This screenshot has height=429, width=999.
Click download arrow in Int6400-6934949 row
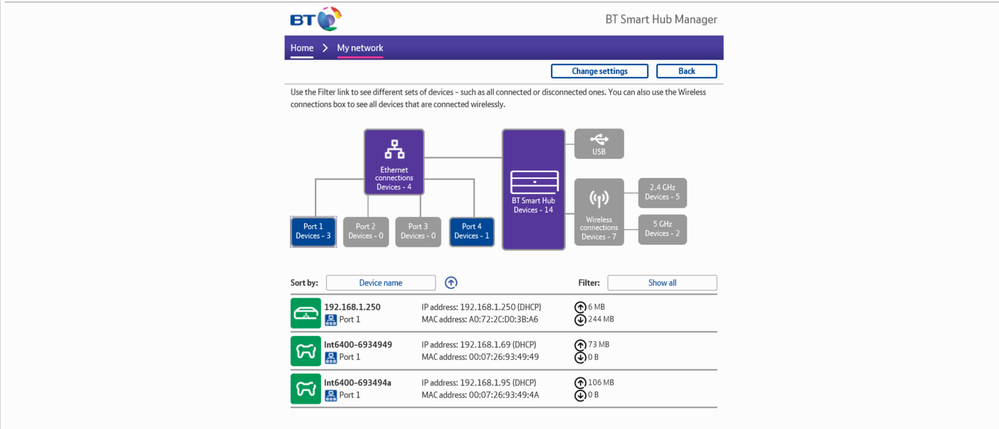point(580,357)
